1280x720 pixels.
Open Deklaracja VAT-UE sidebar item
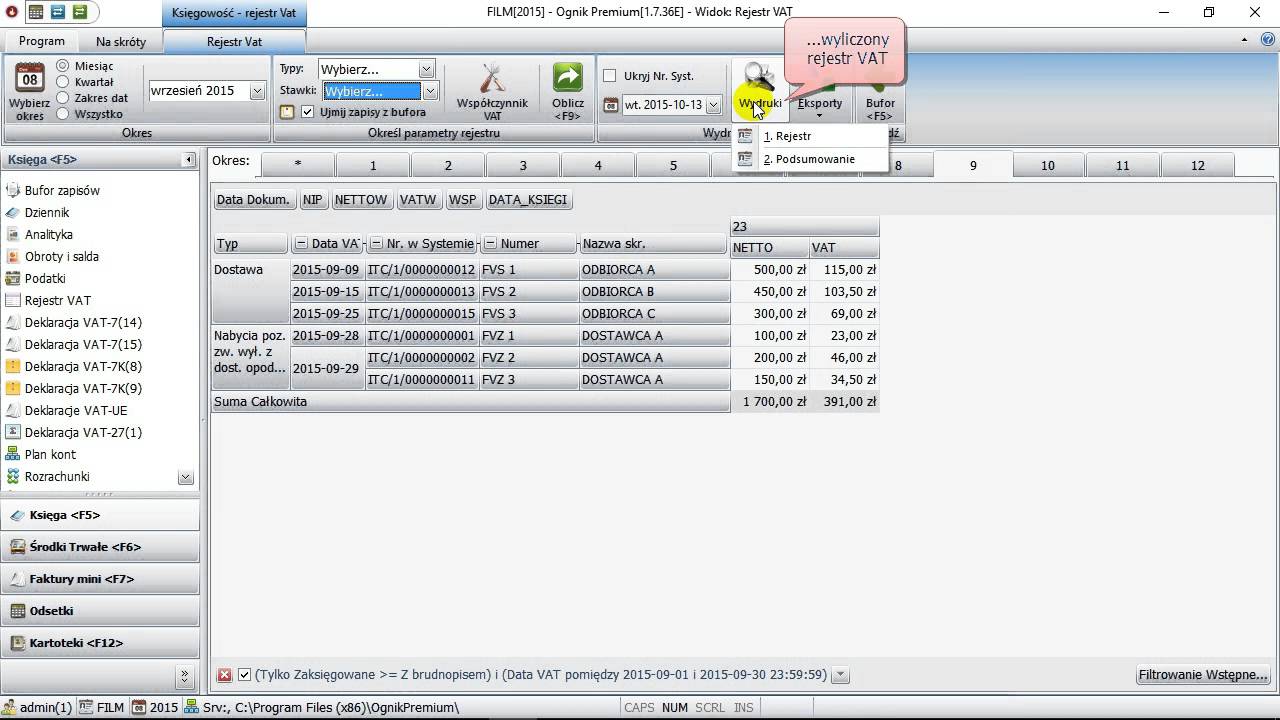76,410
